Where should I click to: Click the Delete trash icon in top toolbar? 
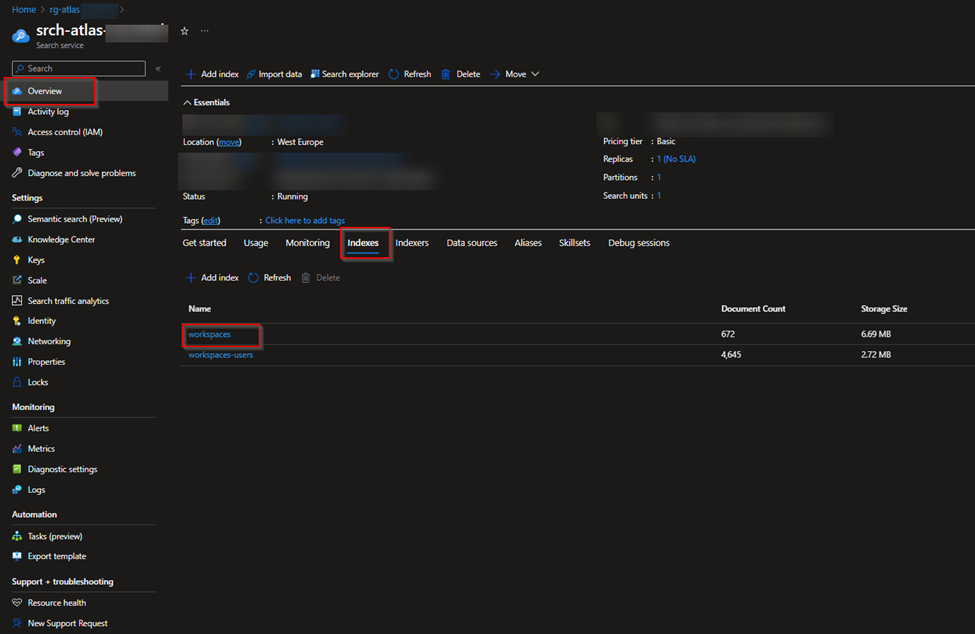pos(446,74)
